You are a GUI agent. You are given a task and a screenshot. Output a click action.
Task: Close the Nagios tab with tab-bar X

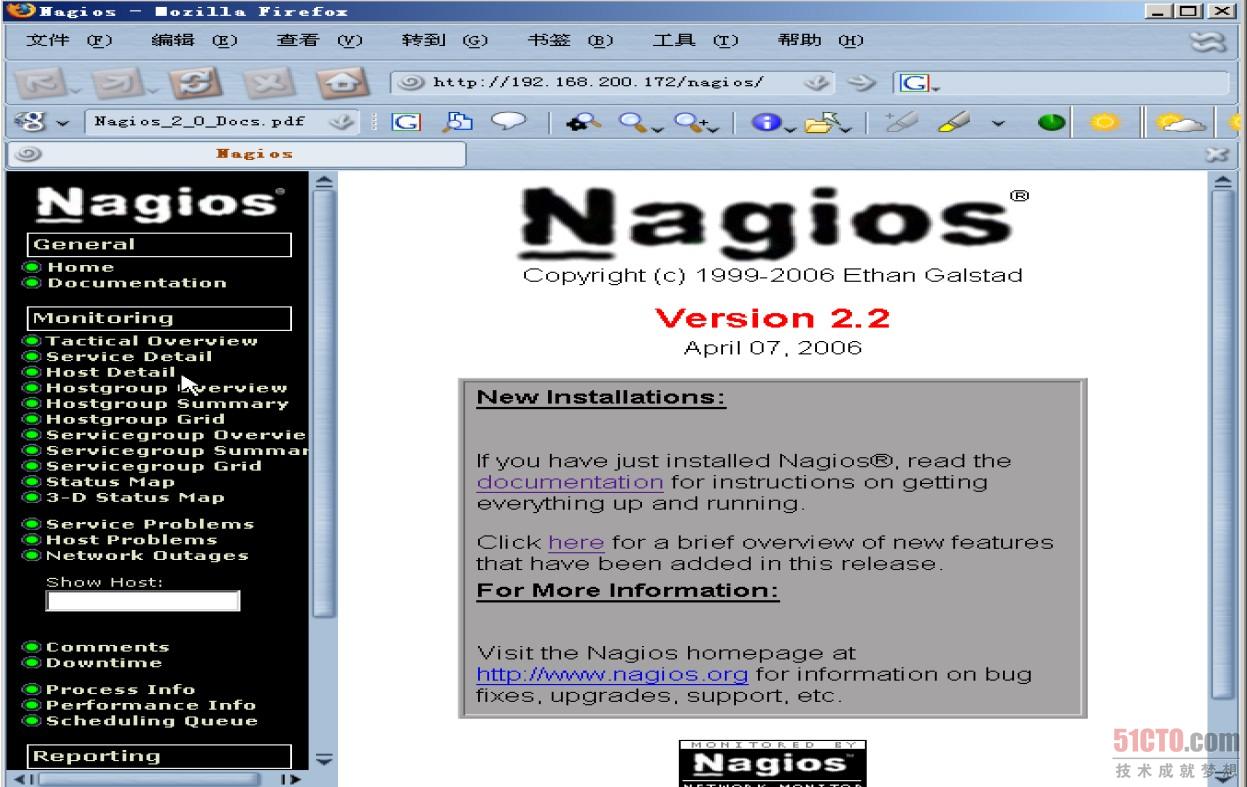point(1216,154)
